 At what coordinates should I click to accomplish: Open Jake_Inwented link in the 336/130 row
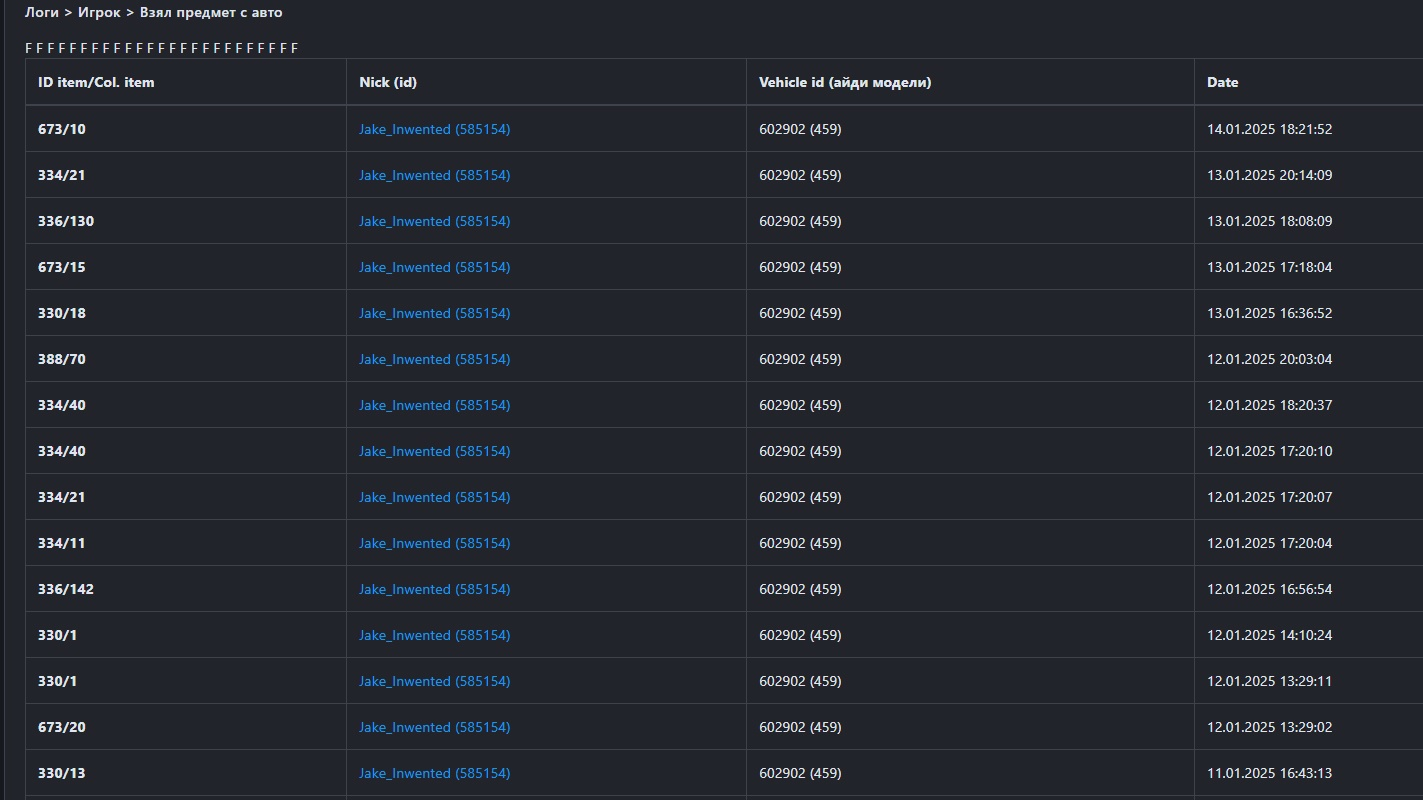pos(434,221)
